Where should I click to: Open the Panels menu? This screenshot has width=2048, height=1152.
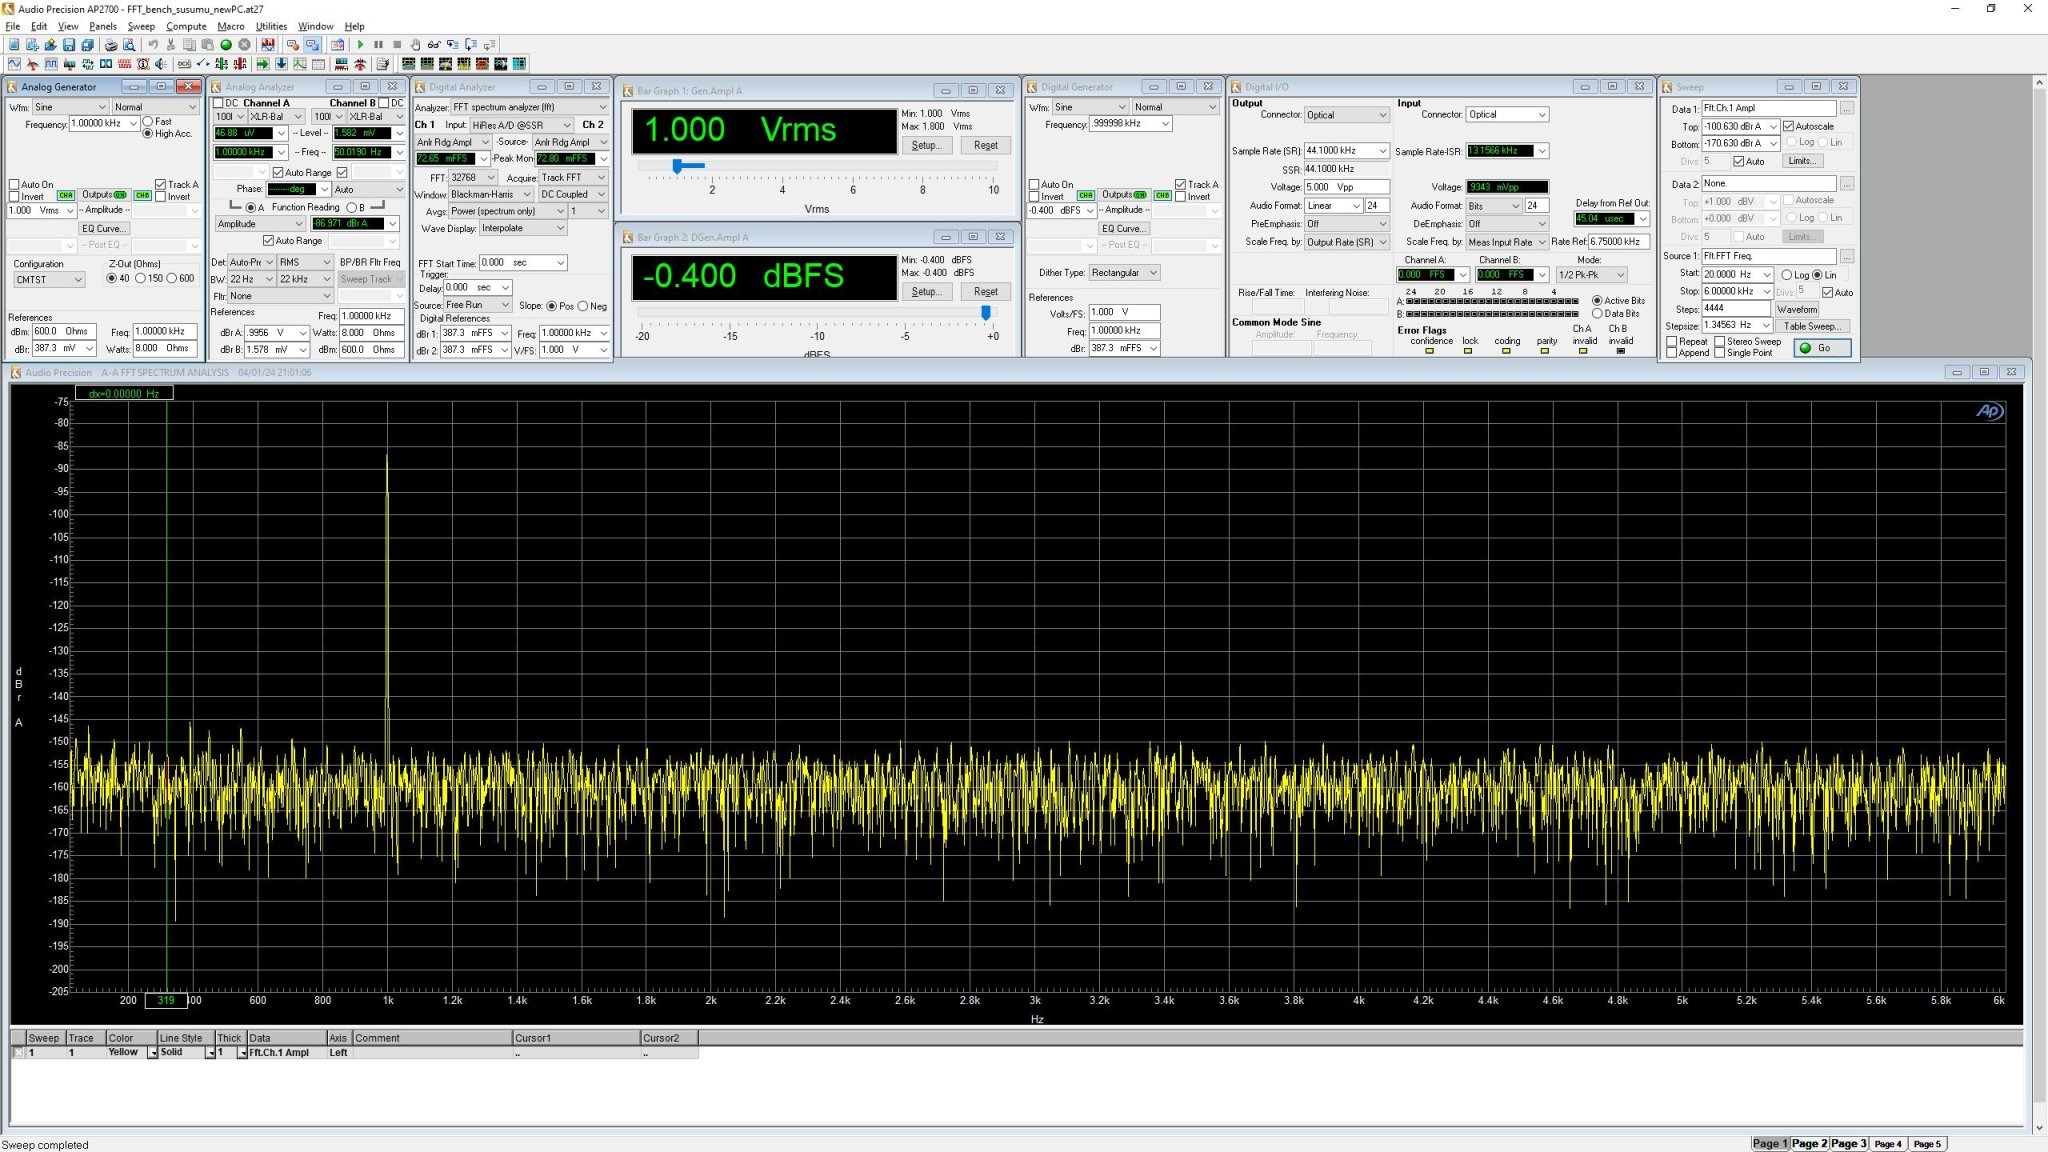(103, 26)
